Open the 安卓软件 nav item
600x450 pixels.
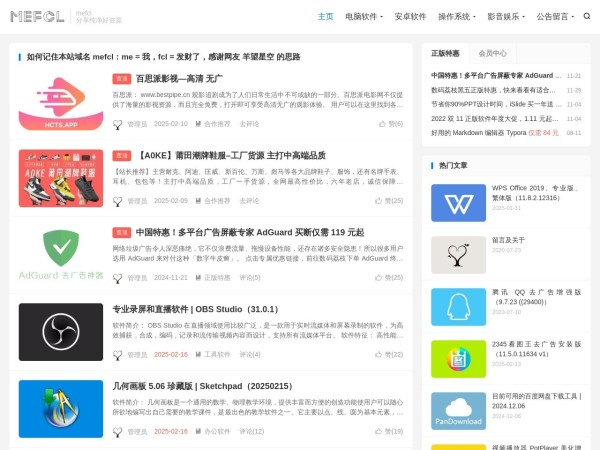(x=410, y=17)
